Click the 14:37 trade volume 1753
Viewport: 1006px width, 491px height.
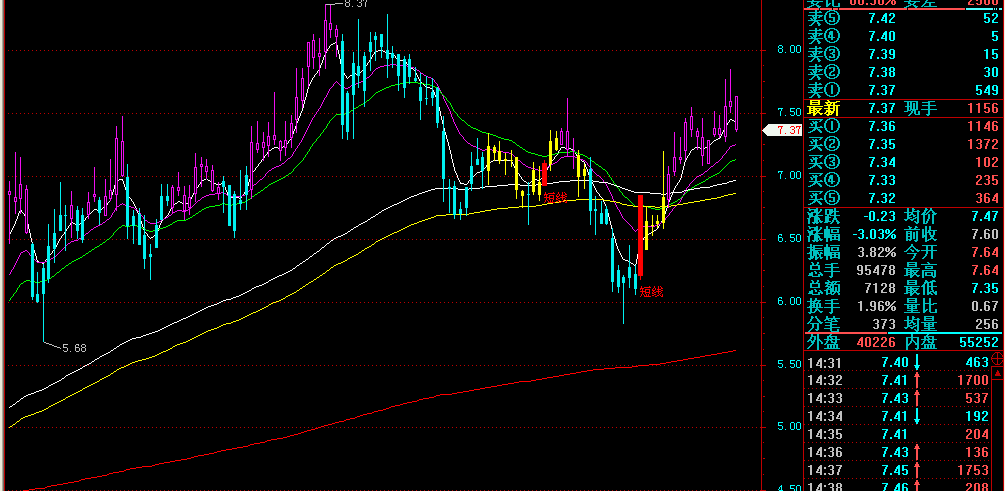[x=974, y=471]
